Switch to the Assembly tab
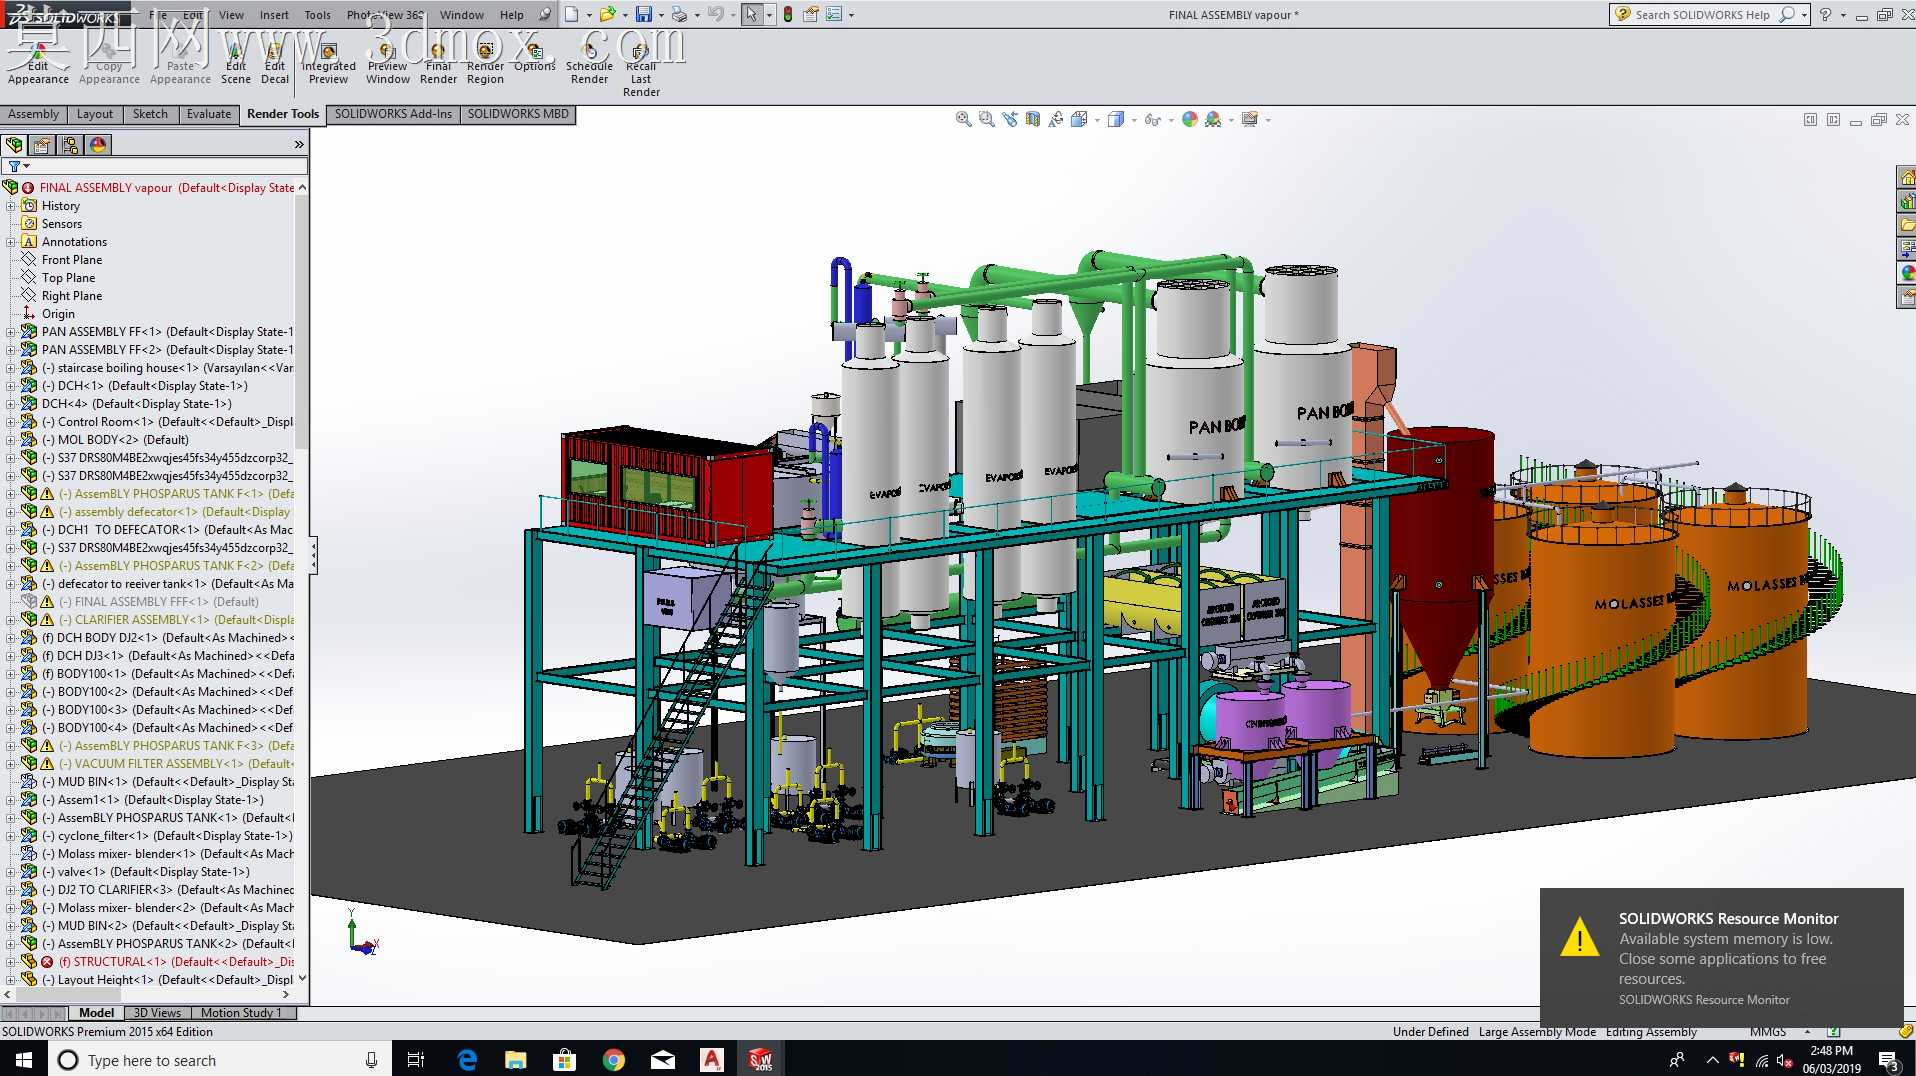1916x1076 pixels. point(34,114)
